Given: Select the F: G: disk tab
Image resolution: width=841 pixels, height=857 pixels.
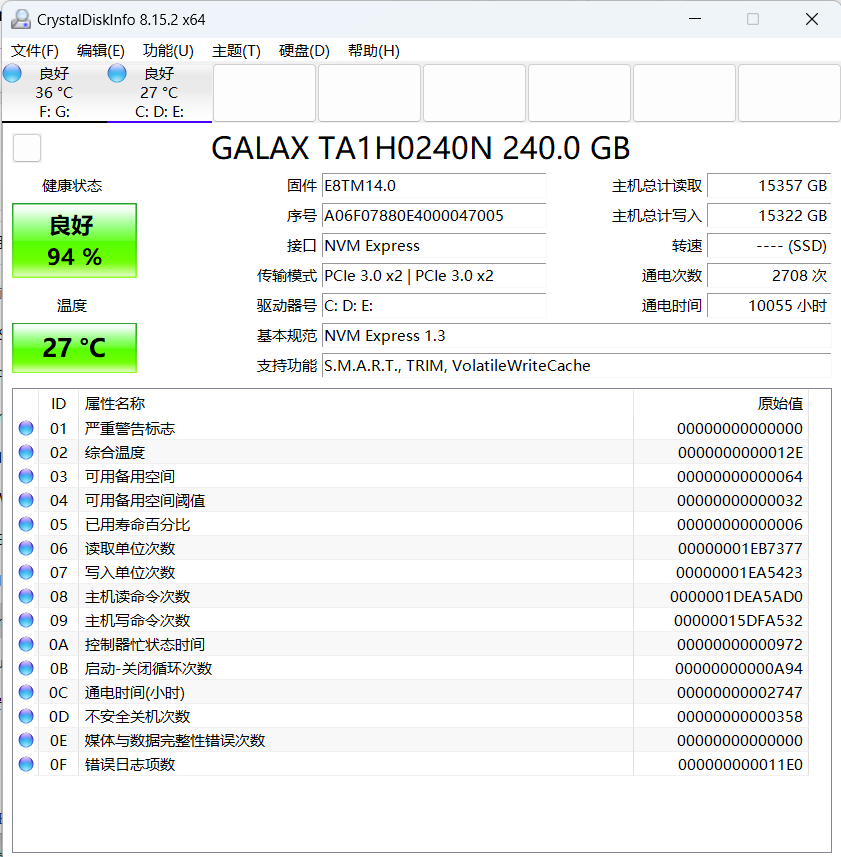Looking at the screenshot, I should tap(54, 93).
